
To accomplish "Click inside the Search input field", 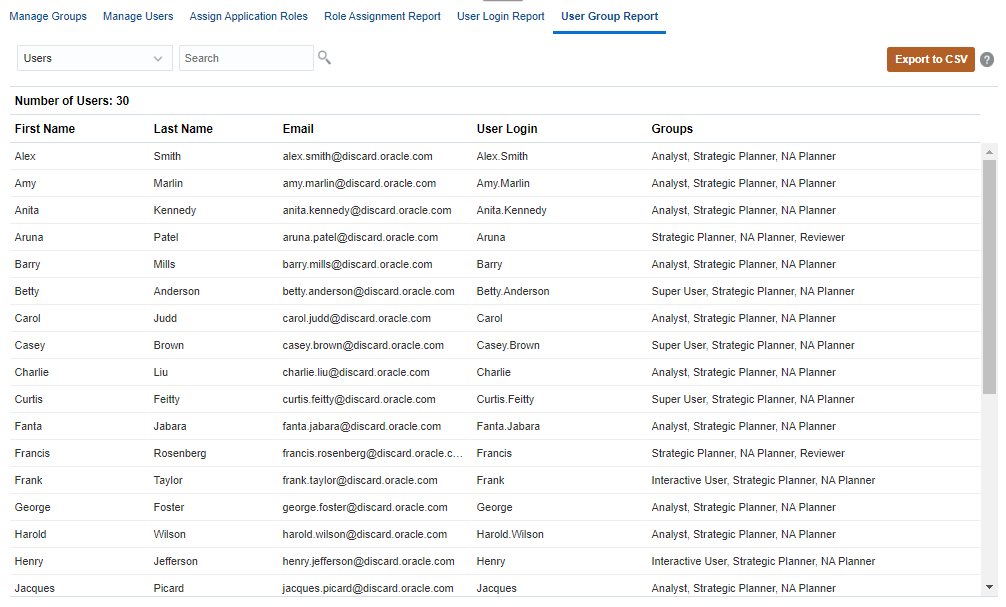I will (246, 58).
